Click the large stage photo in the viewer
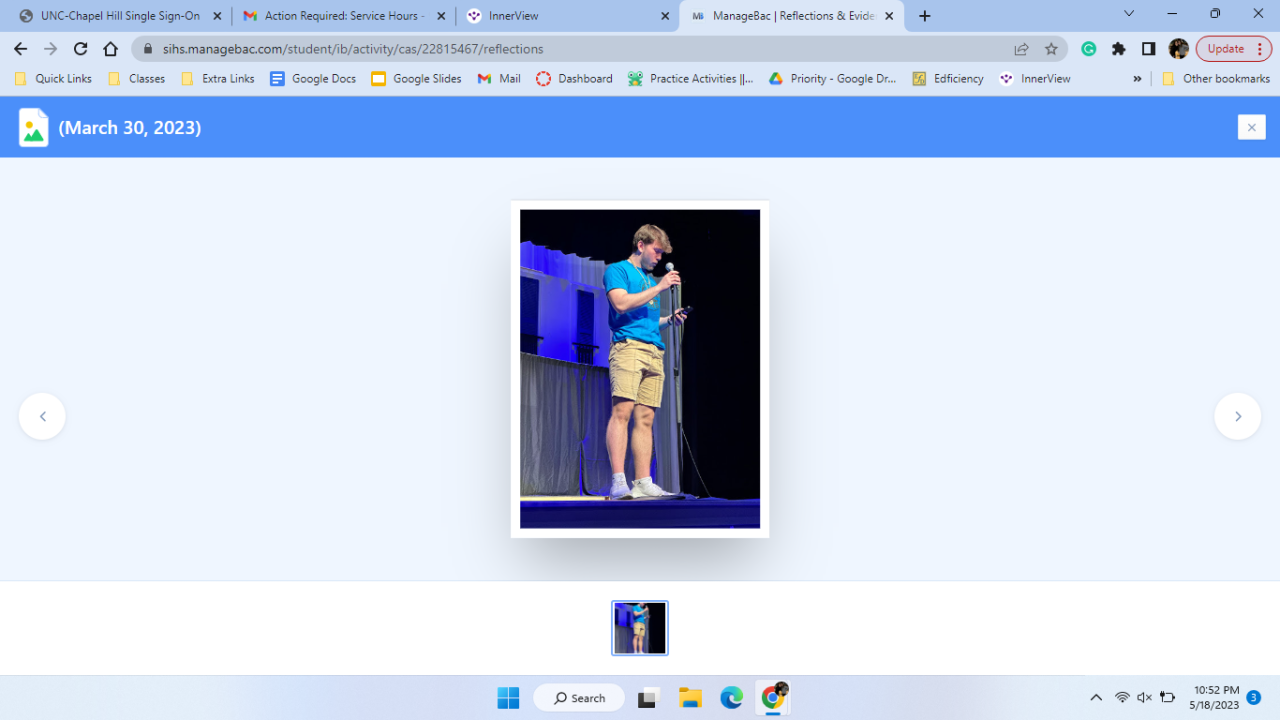Viewport: 1280px width, 720px height. coord(640,369)
